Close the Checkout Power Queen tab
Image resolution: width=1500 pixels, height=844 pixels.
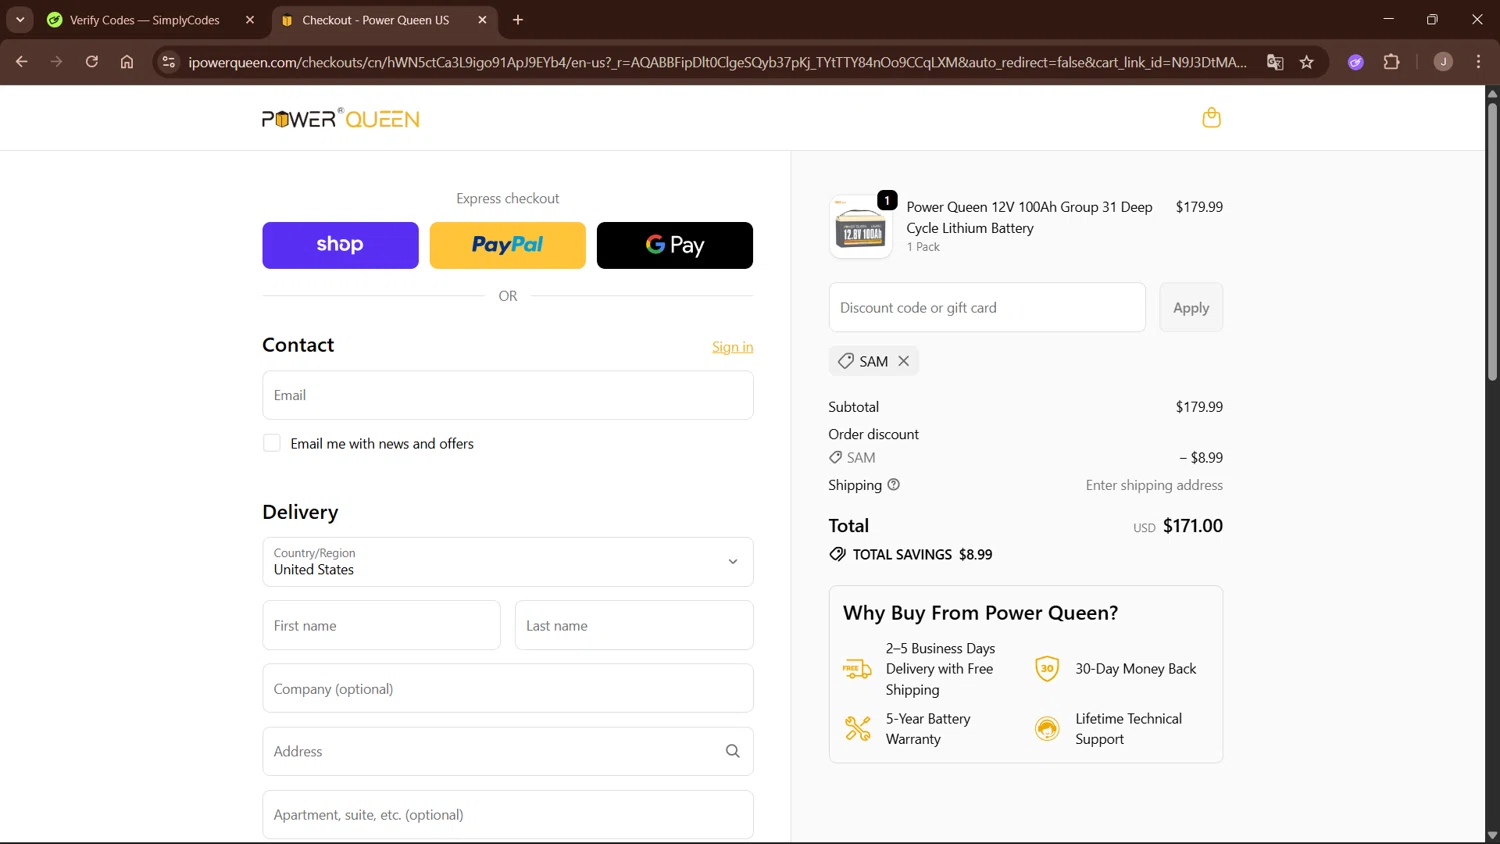coord(483,20)
